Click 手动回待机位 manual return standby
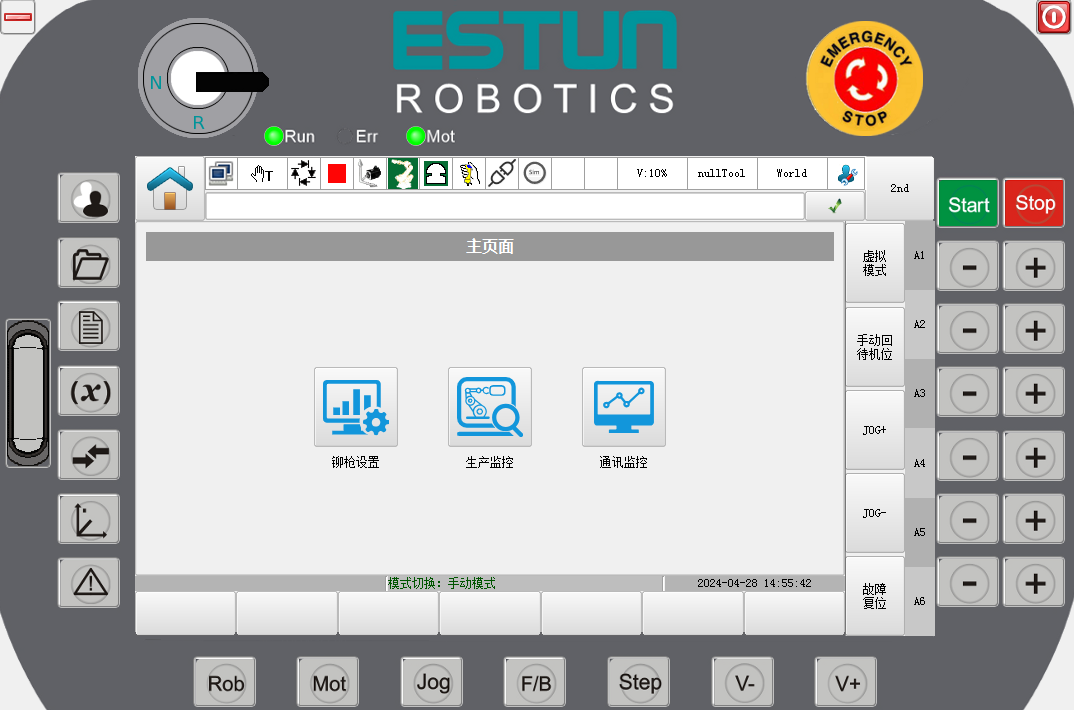The width and height of the screenshot is (1074, 710). pos(875,347)
